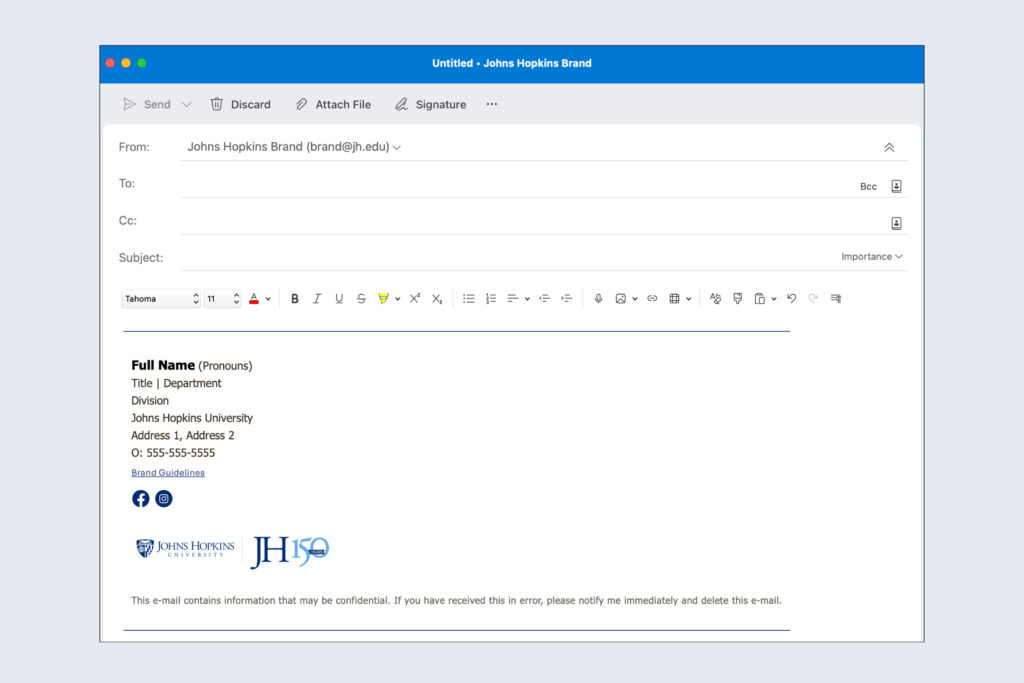Open the highlight color dropdown arrow
Screen dimensions: 1024x683
click(398, 299)
